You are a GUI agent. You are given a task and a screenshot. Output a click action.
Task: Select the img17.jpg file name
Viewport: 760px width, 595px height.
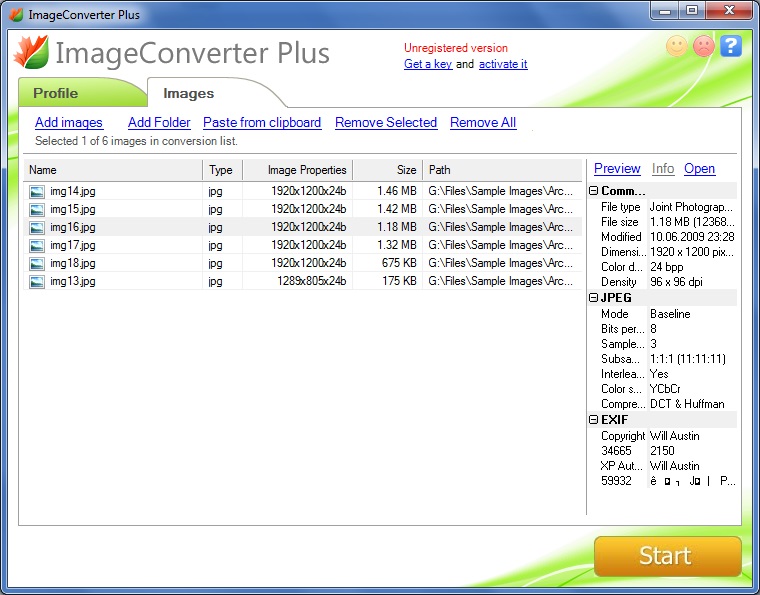[73, 245]
